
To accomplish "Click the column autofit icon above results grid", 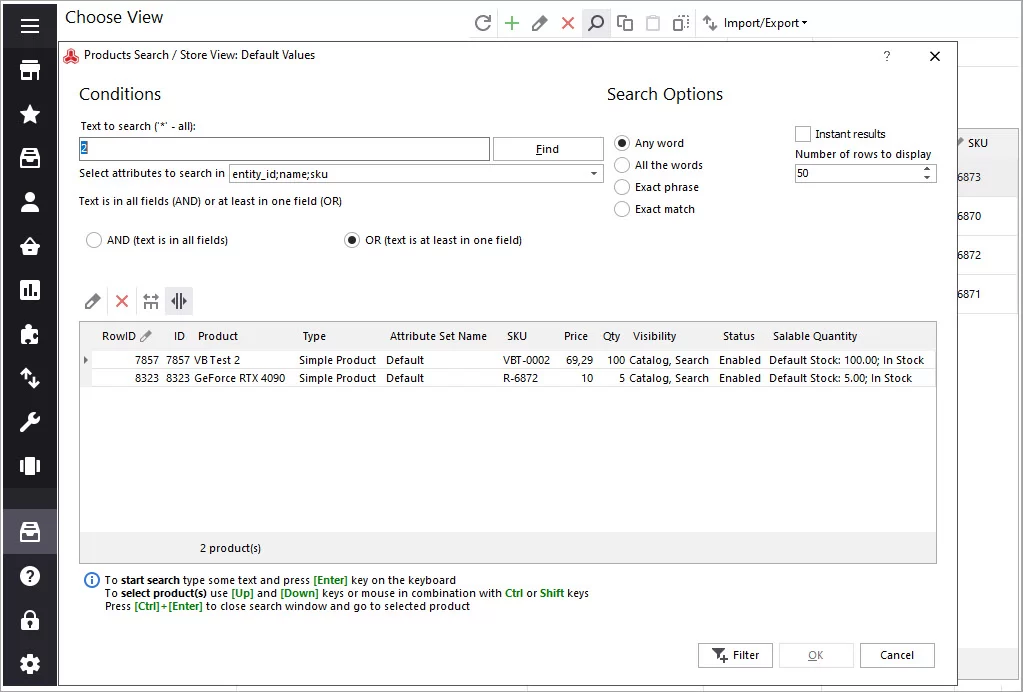I will tap(179, 301).
